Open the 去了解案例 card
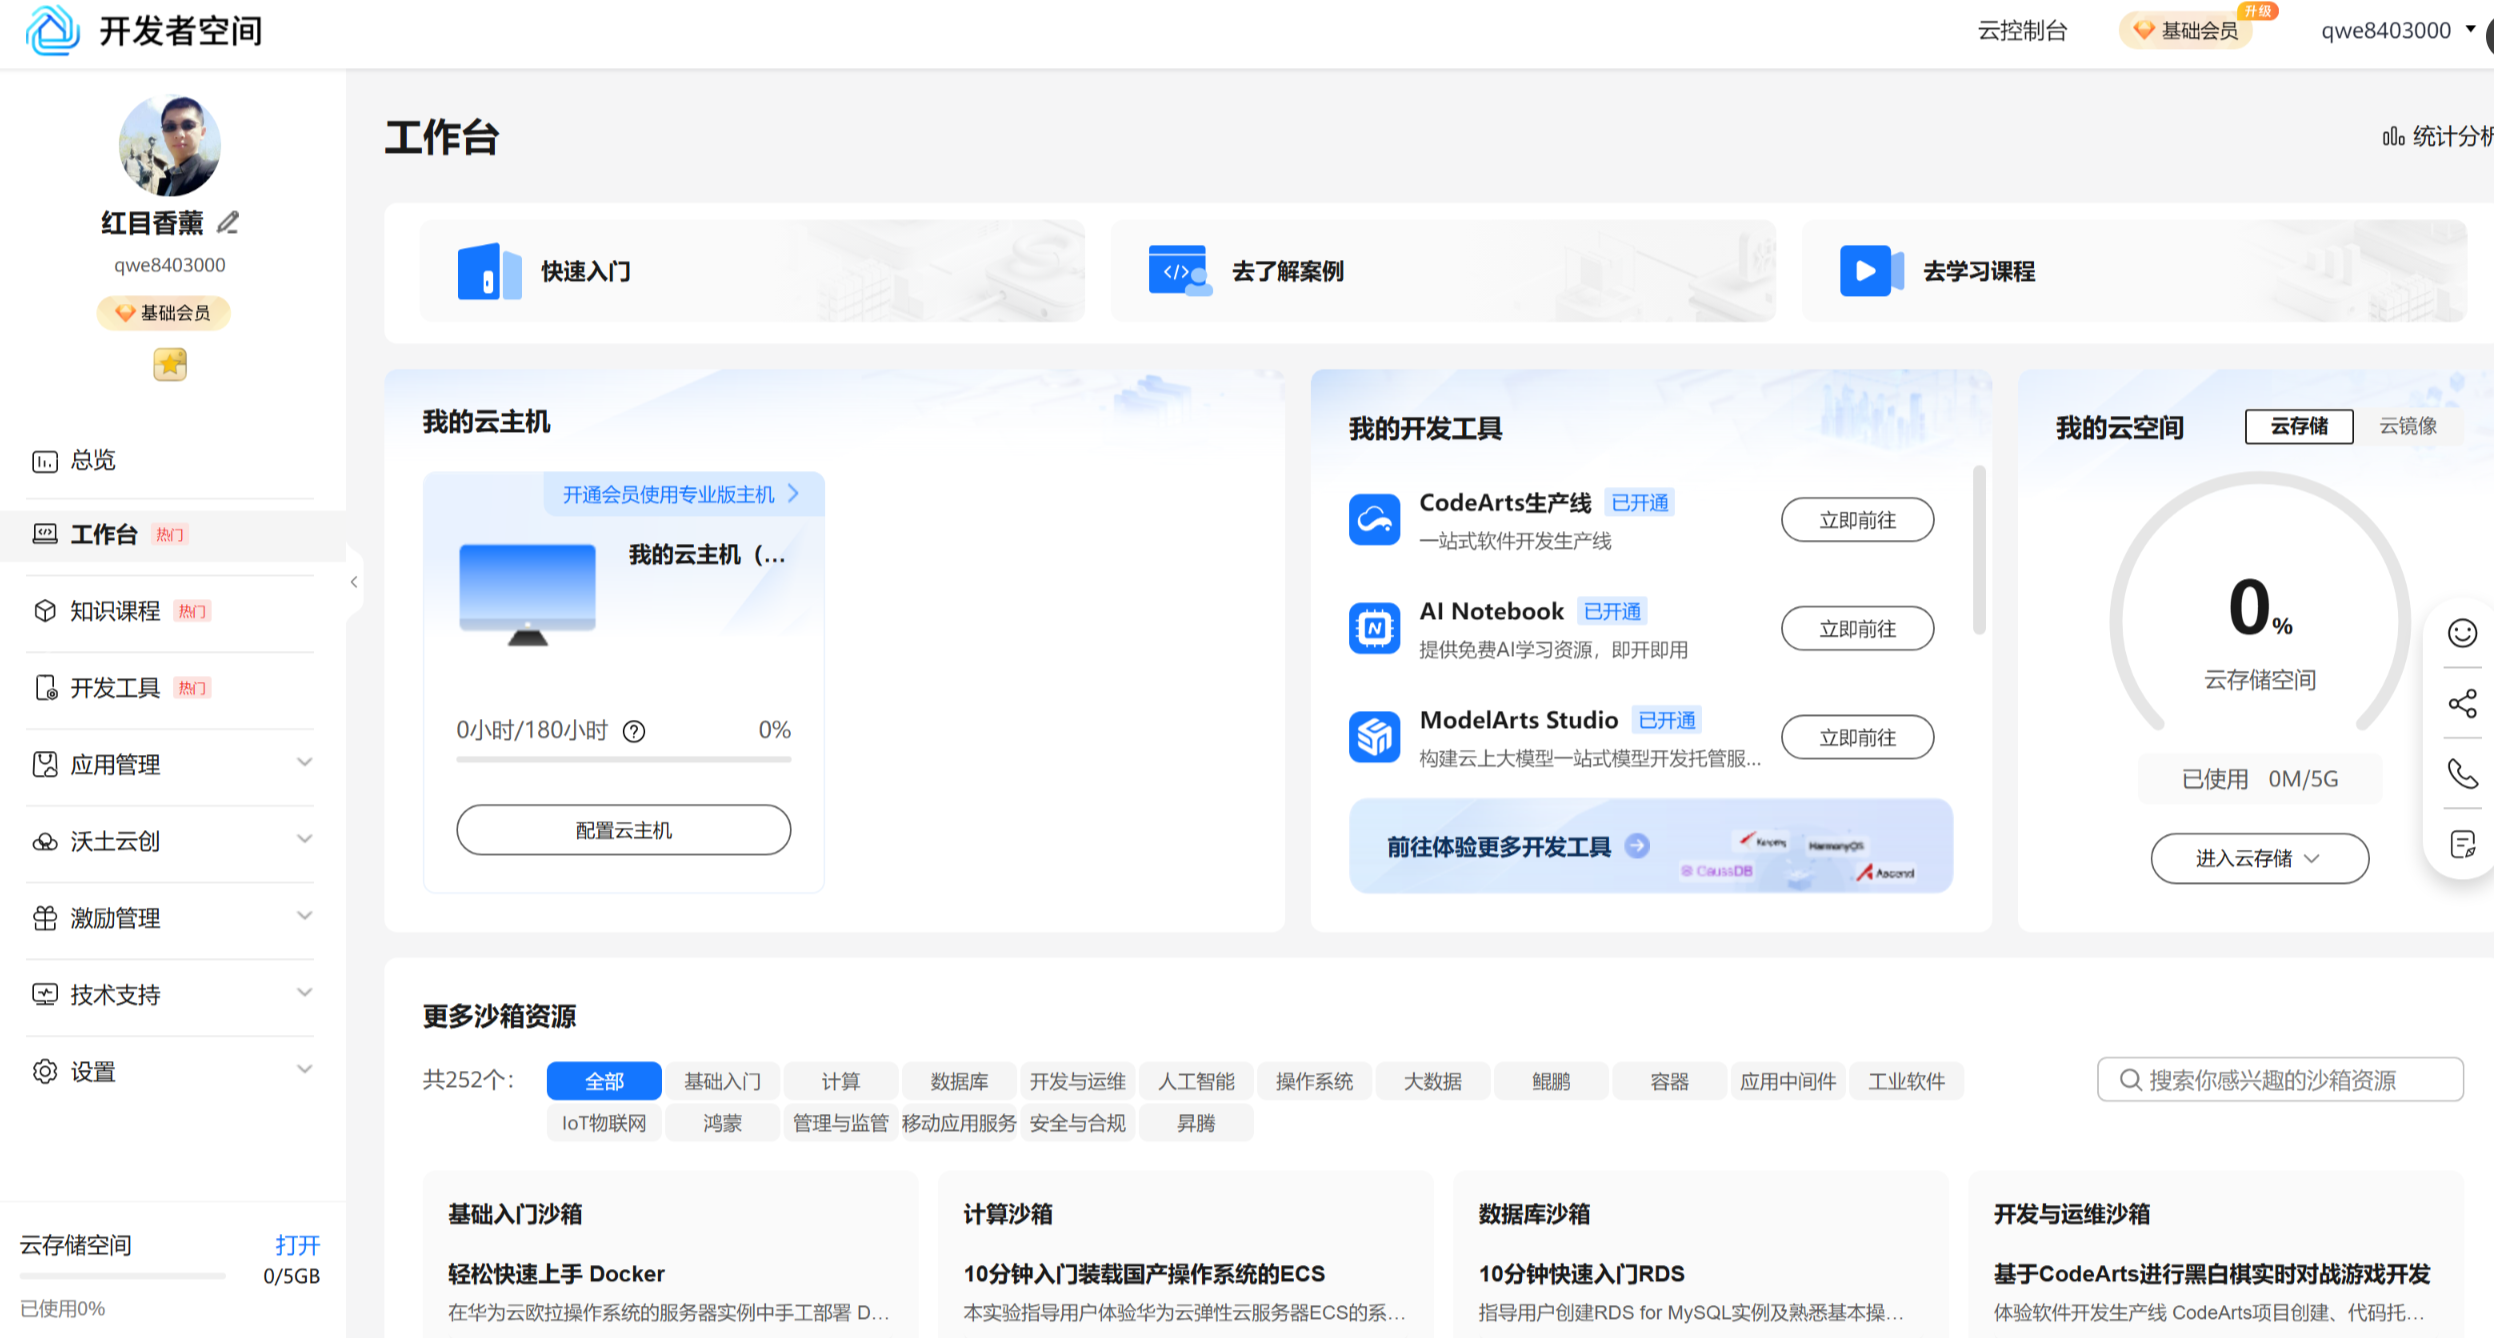Image resolution: width=2494 pixels, height=1338 pixels. (1443, 271)
